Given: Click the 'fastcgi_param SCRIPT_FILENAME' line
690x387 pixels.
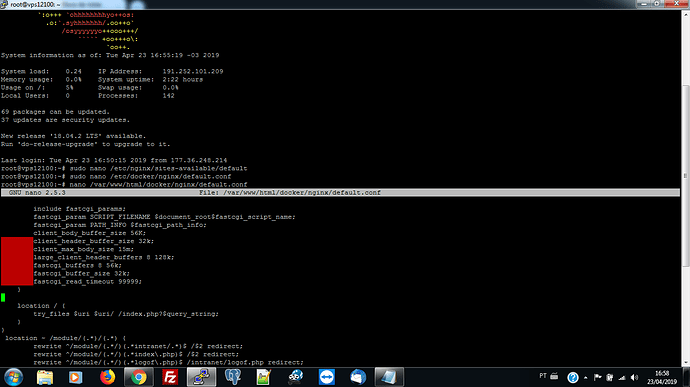Looking at the screenshot, I should tap(164, 217).
